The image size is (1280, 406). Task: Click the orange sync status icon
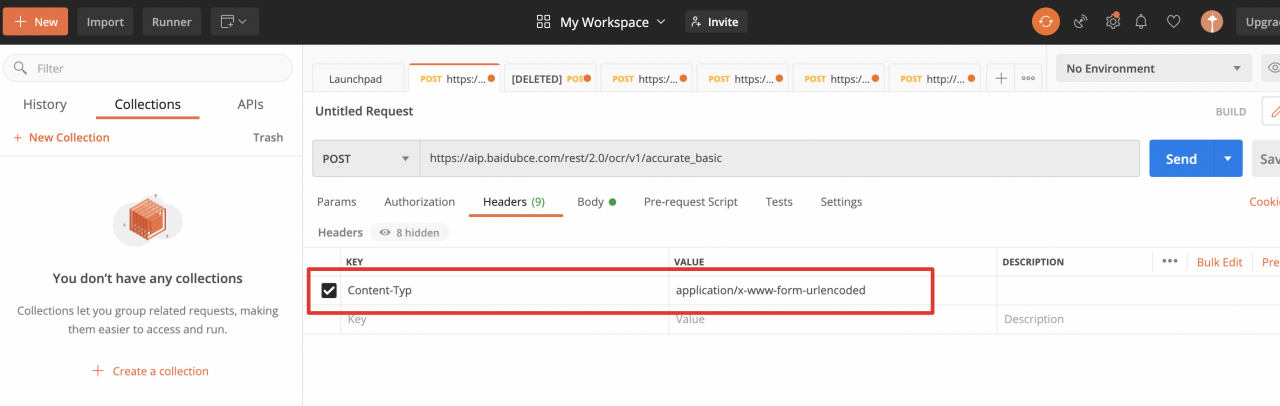coord(1046,21)
